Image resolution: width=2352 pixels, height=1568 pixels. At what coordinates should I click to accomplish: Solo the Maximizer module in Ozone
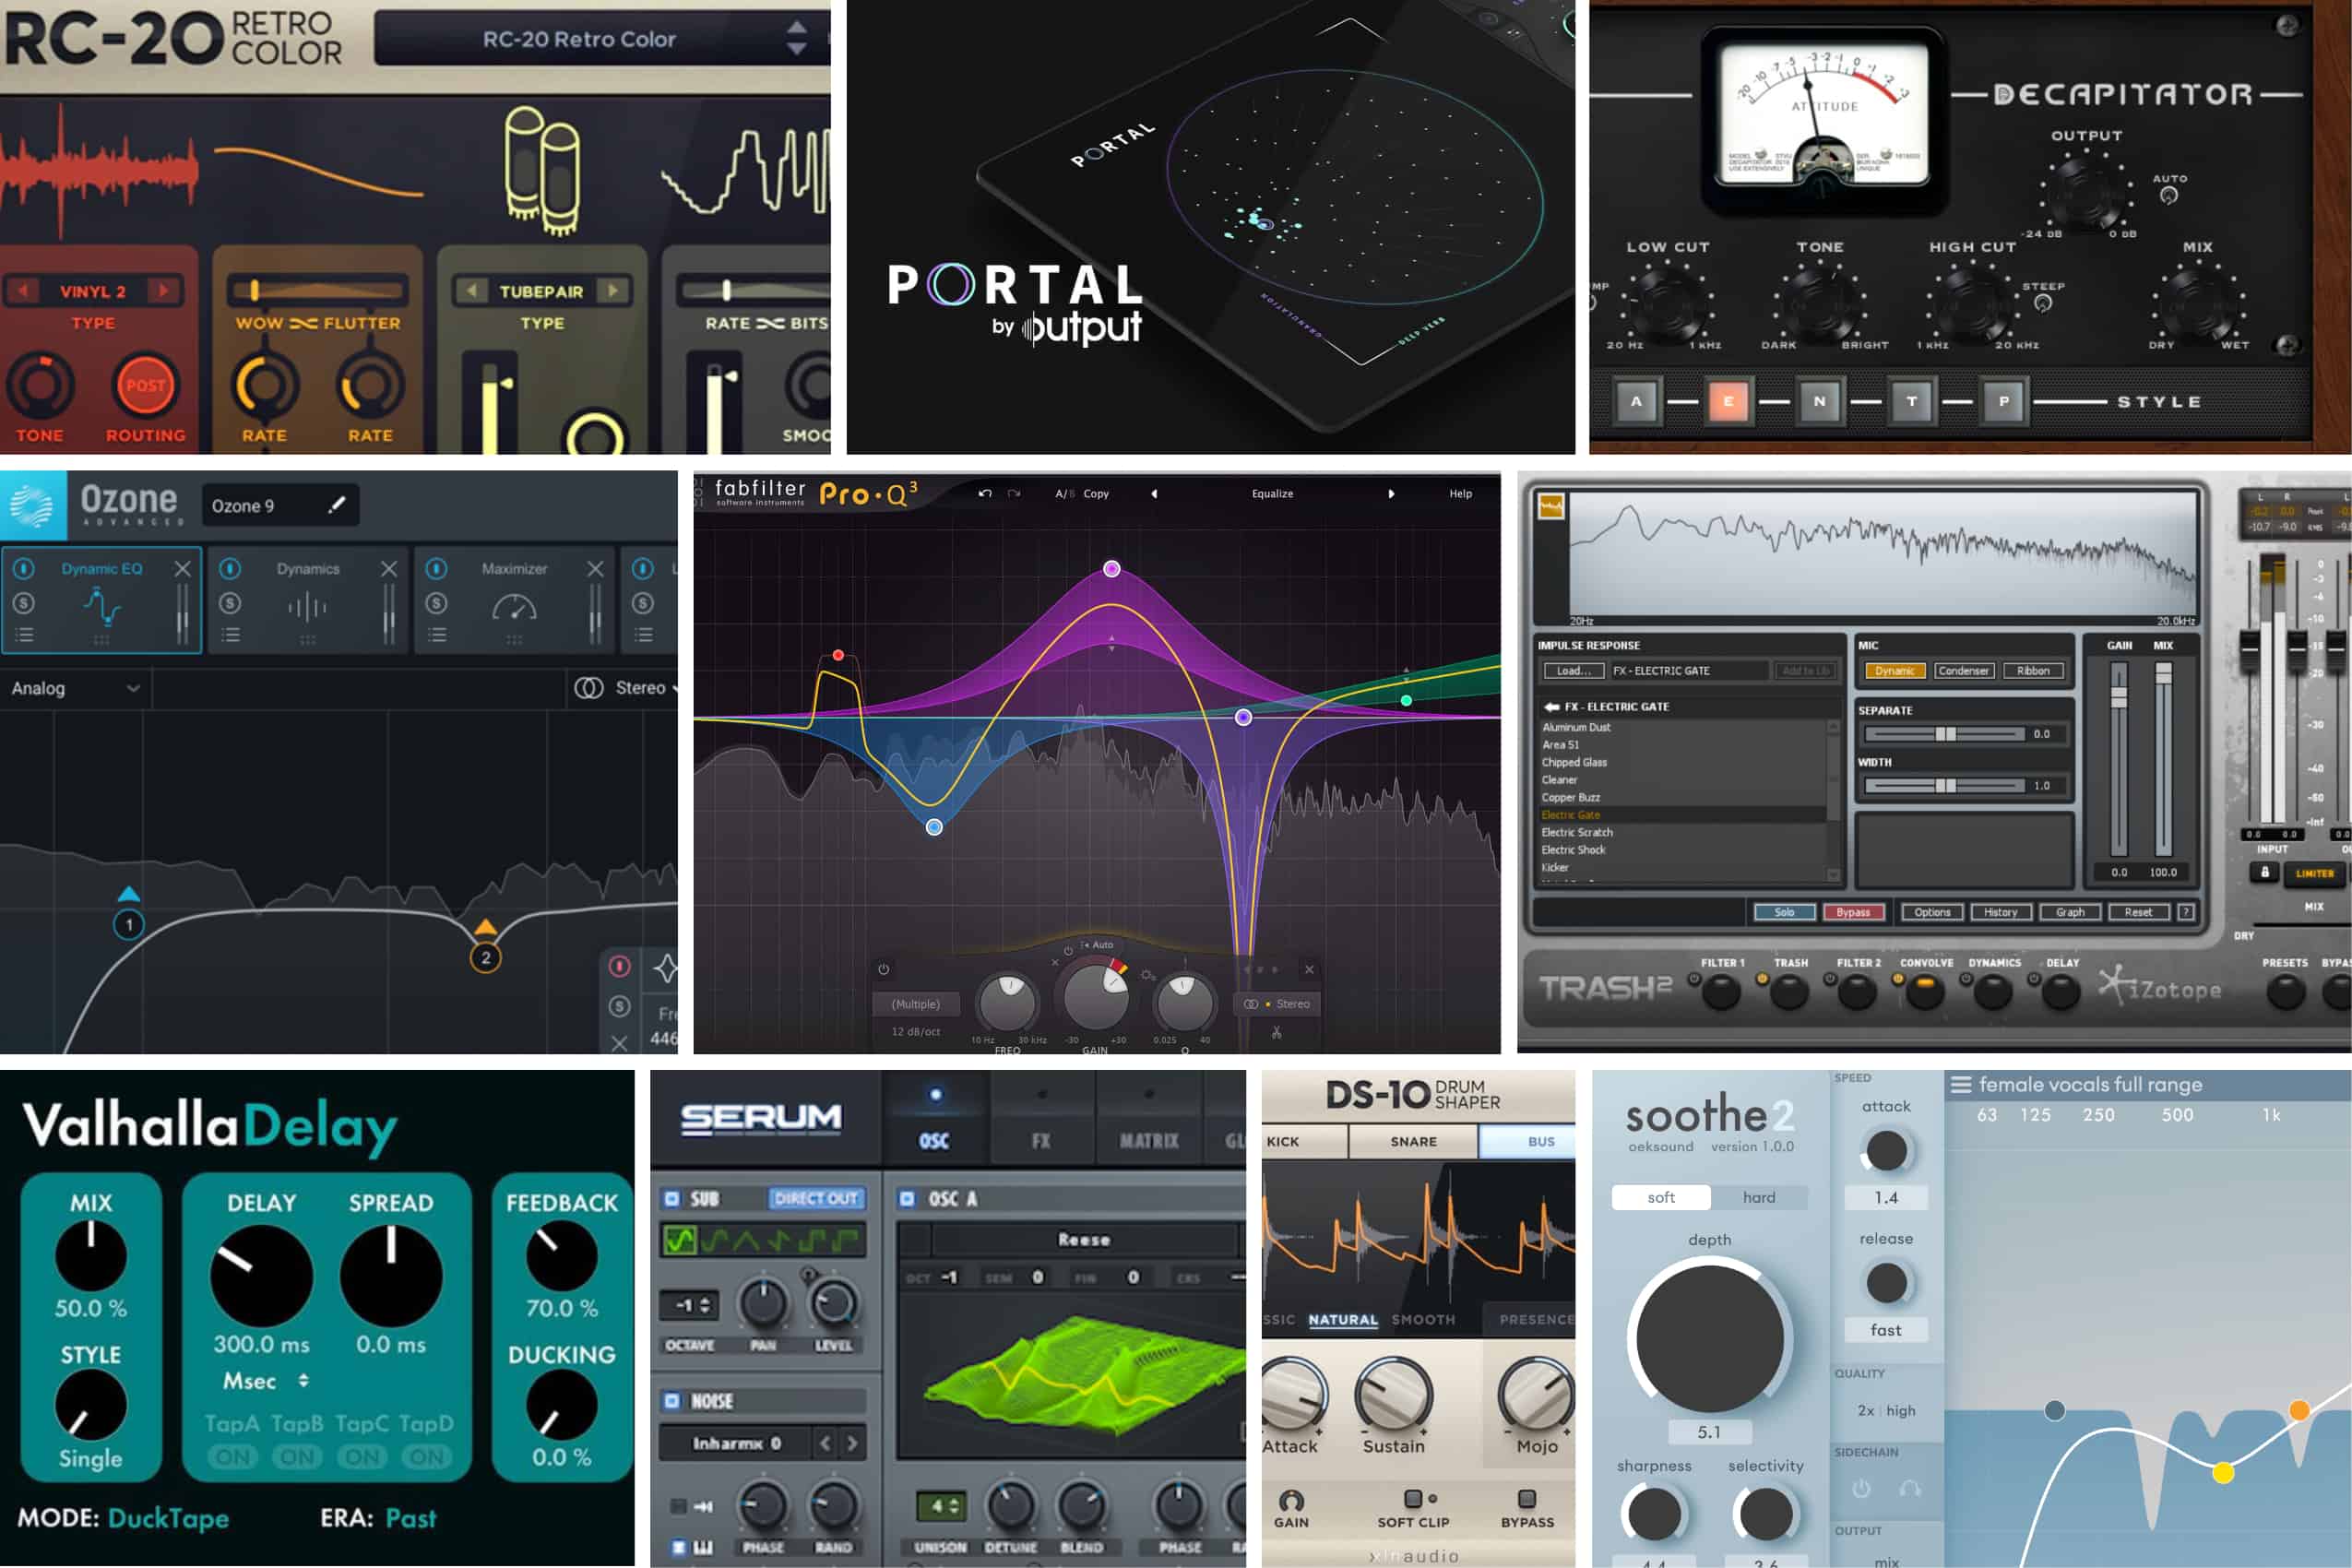pos(437,603)
